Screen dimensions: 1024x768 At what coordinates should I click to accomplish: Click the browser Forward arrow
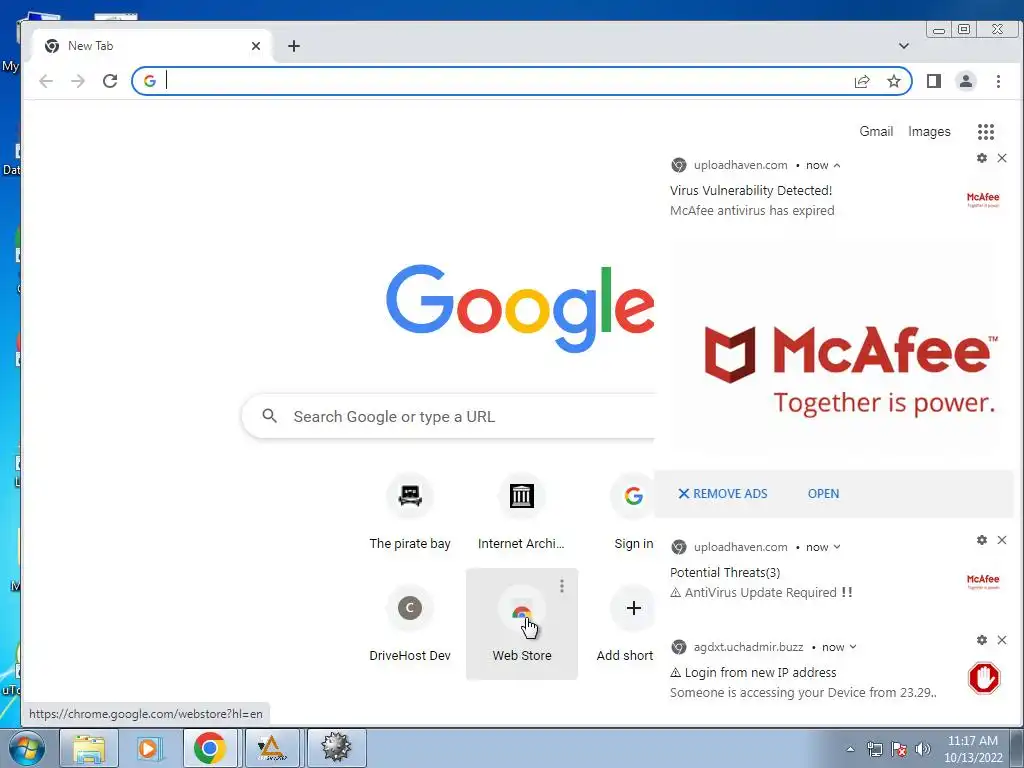click(78, 81)
